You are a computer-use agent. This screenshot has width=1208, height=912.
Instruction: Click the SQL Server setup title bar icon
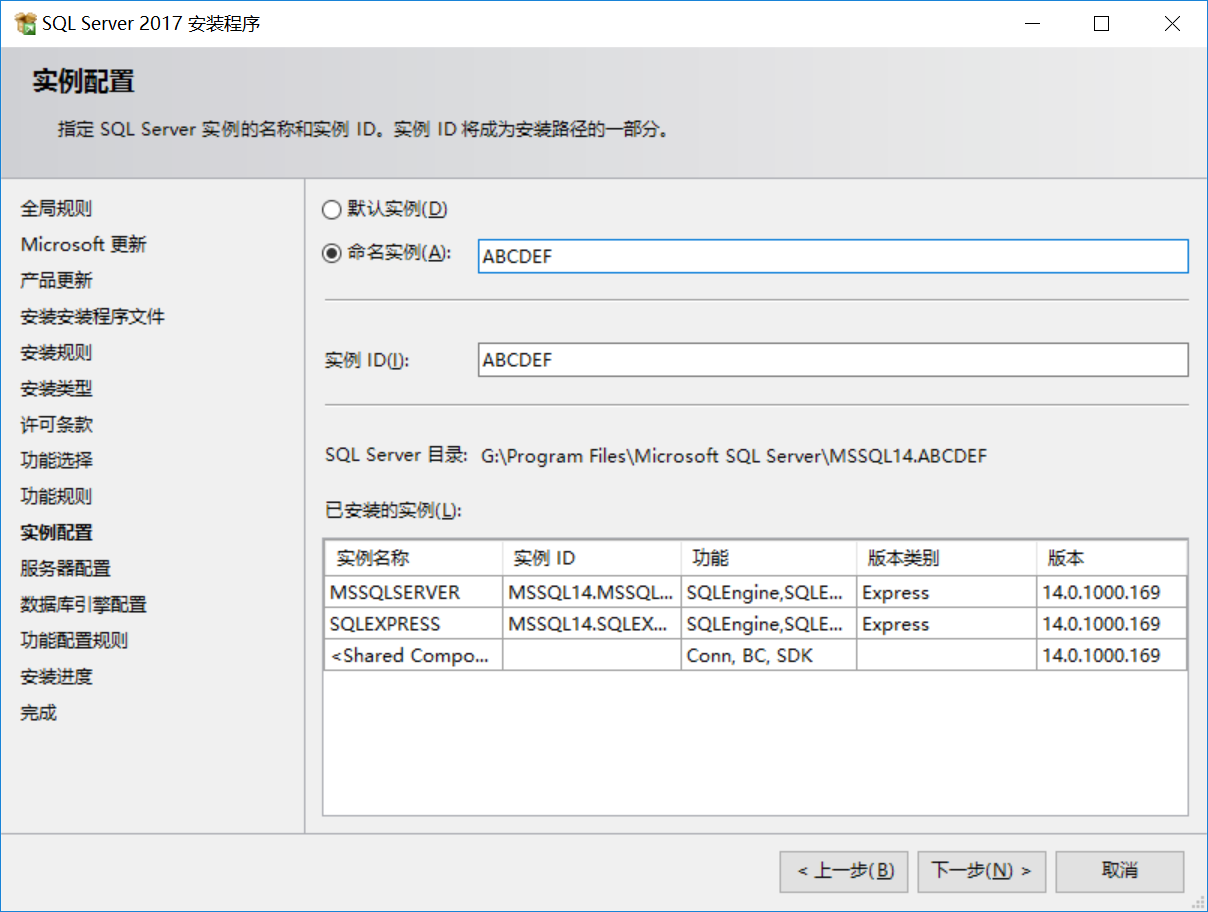tap(26, 23)
